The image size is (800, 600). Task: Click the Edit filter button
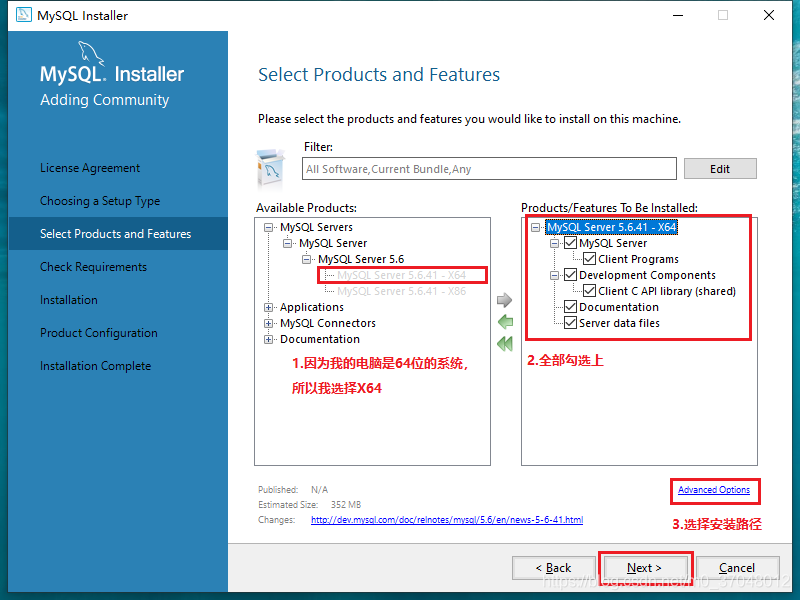click(x=720, y=169)
